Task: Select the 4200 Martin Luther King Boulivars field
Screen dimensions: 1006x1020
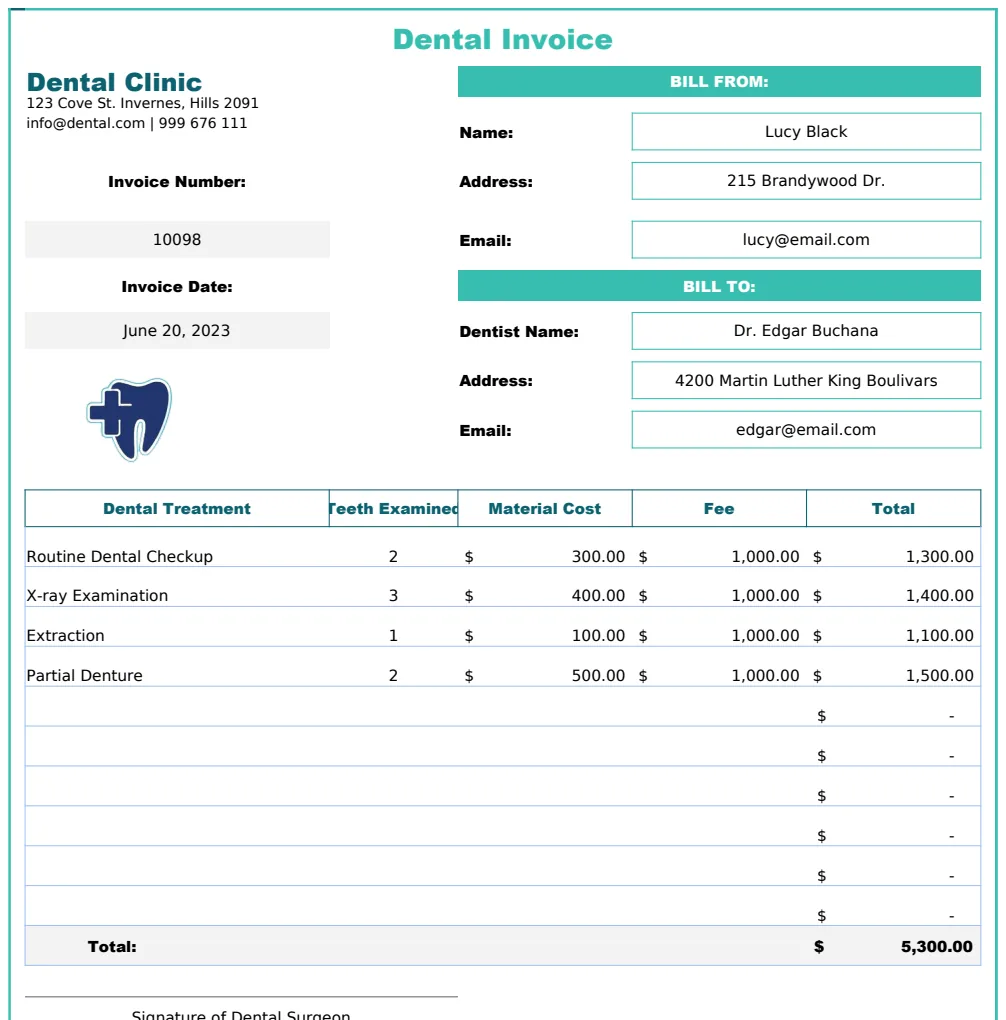Action: (x=806, y=381)
